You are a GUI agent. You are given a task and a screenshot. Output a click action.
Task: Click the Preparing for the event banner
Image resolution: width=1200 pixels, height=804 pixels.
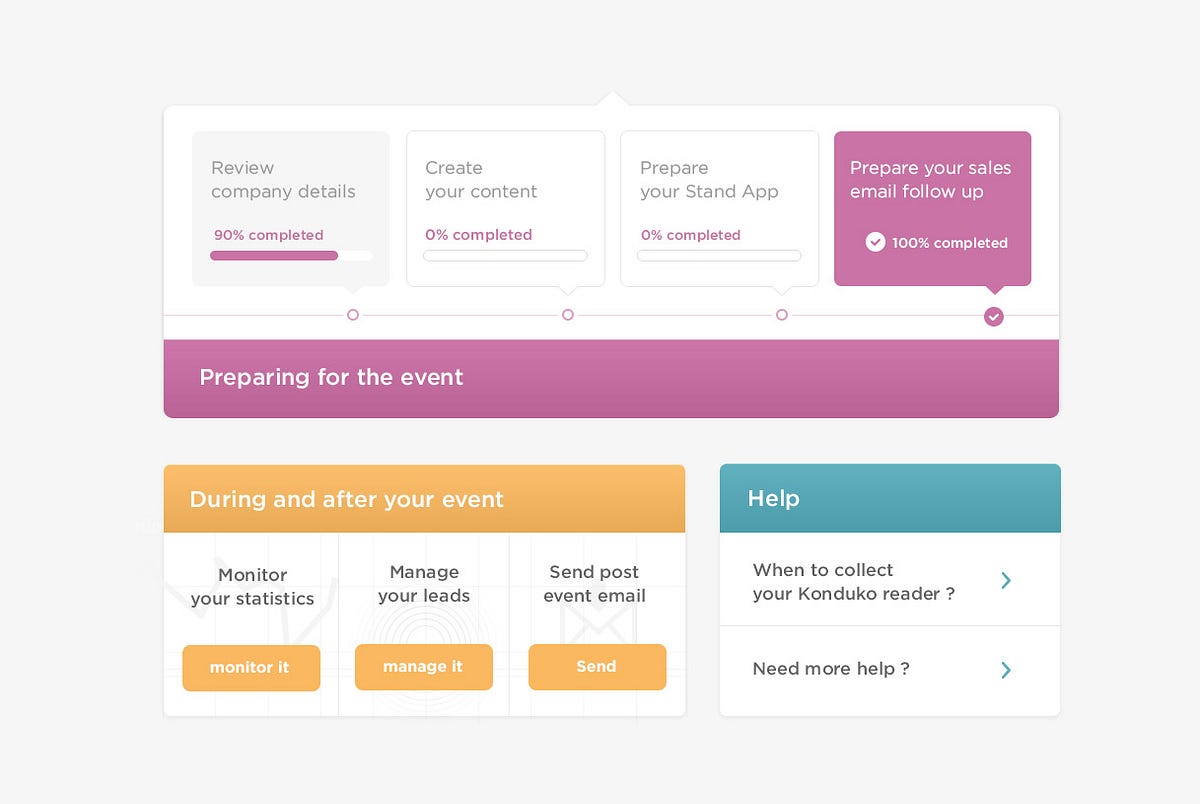pyautogui.click(x=611, y=378)
